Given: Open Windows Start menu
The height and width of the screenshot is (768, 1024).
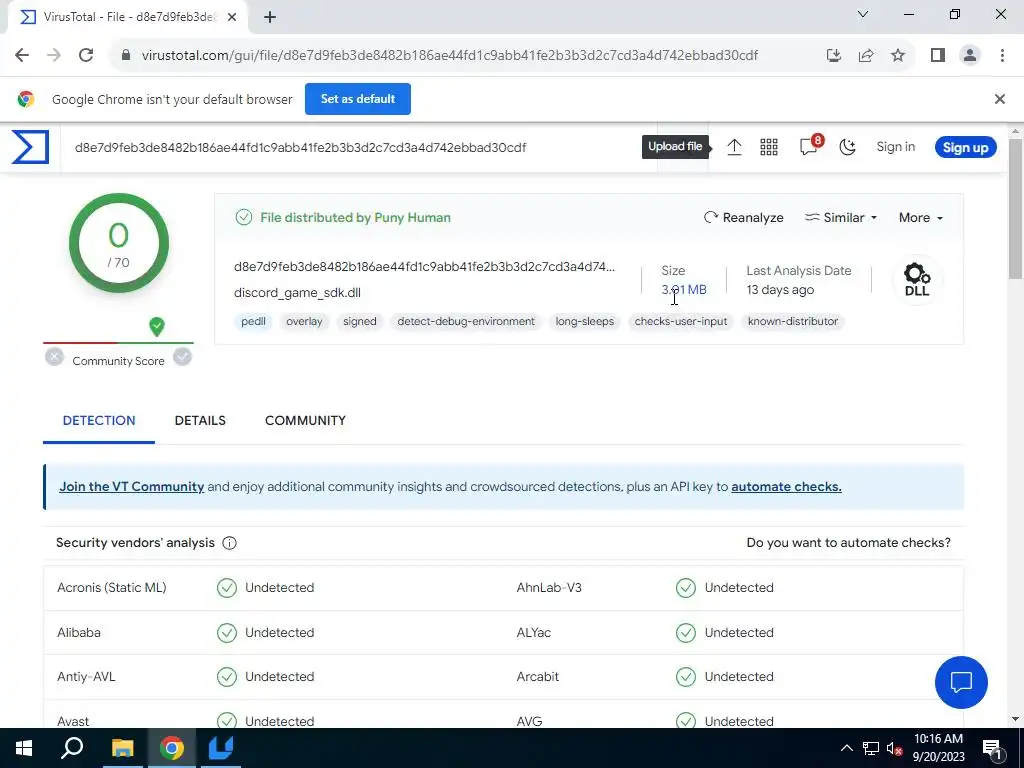Looking at the screenshot, I should click(x=24, y=748).
